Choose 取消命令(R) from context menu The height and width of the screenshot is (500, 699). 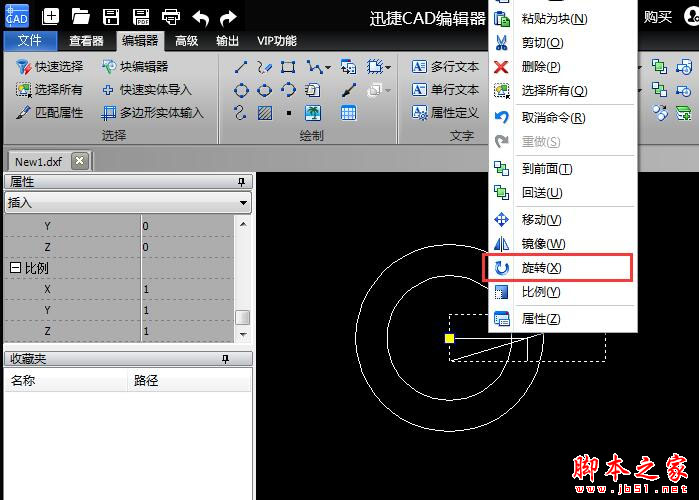pos(563,118)
